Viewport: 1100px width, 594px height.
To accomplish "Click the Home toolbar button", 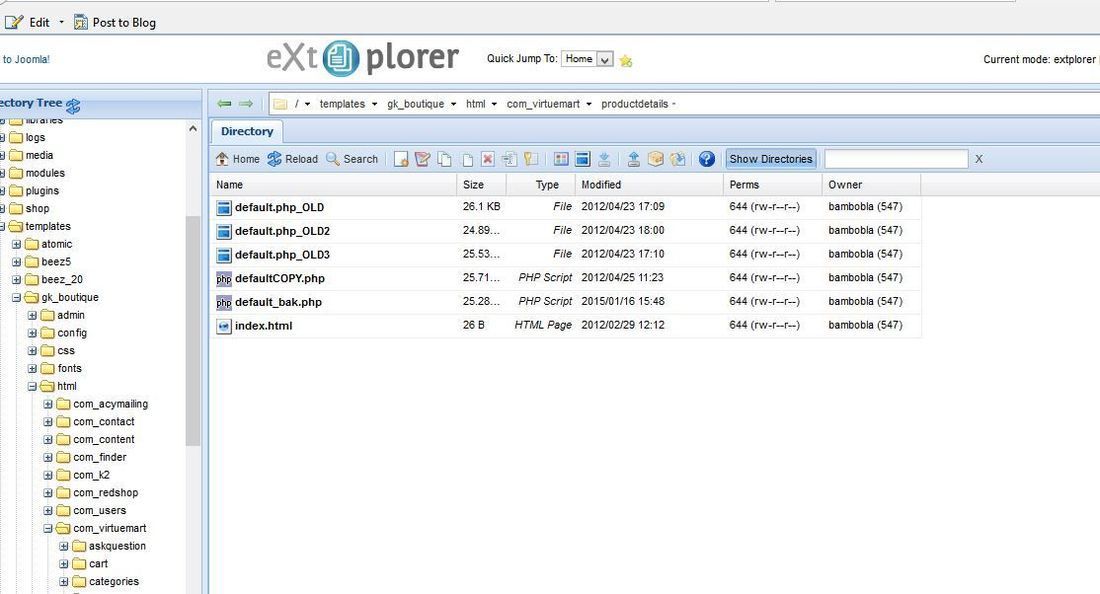I will [x=237, y=159].
